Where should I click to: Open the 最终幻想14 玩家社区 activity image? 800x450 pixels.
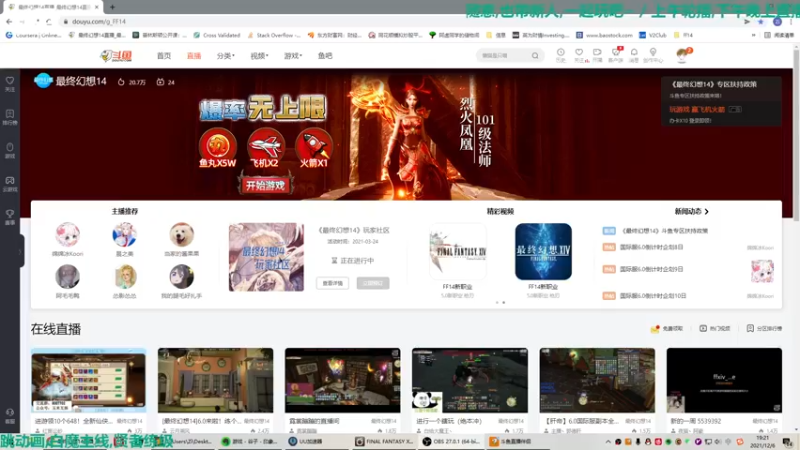[266, 257]
